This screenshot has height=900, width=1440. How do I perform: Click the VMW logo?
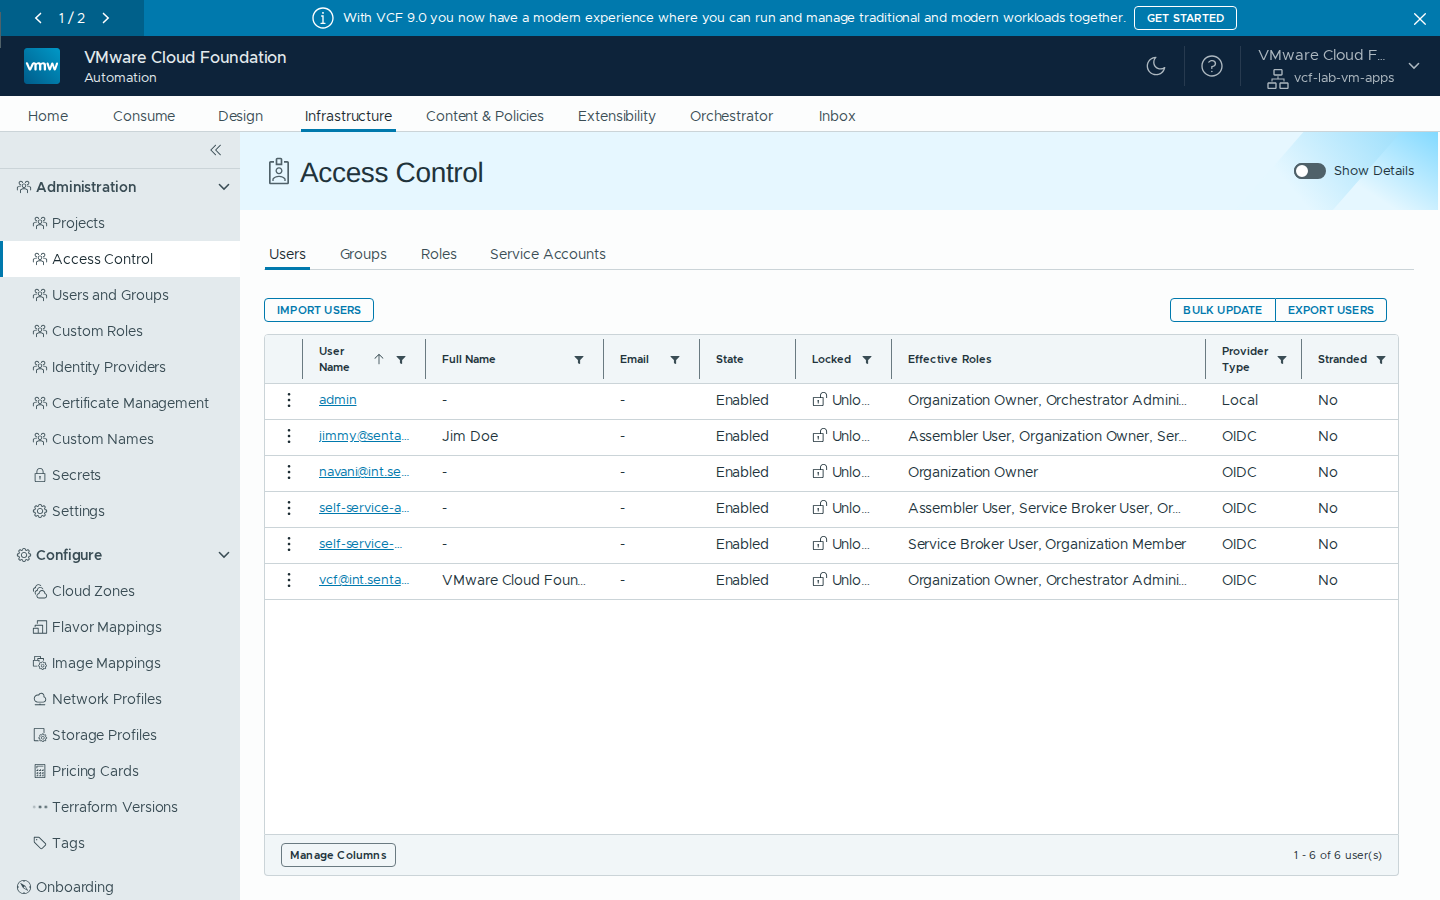tap(42, 66)
